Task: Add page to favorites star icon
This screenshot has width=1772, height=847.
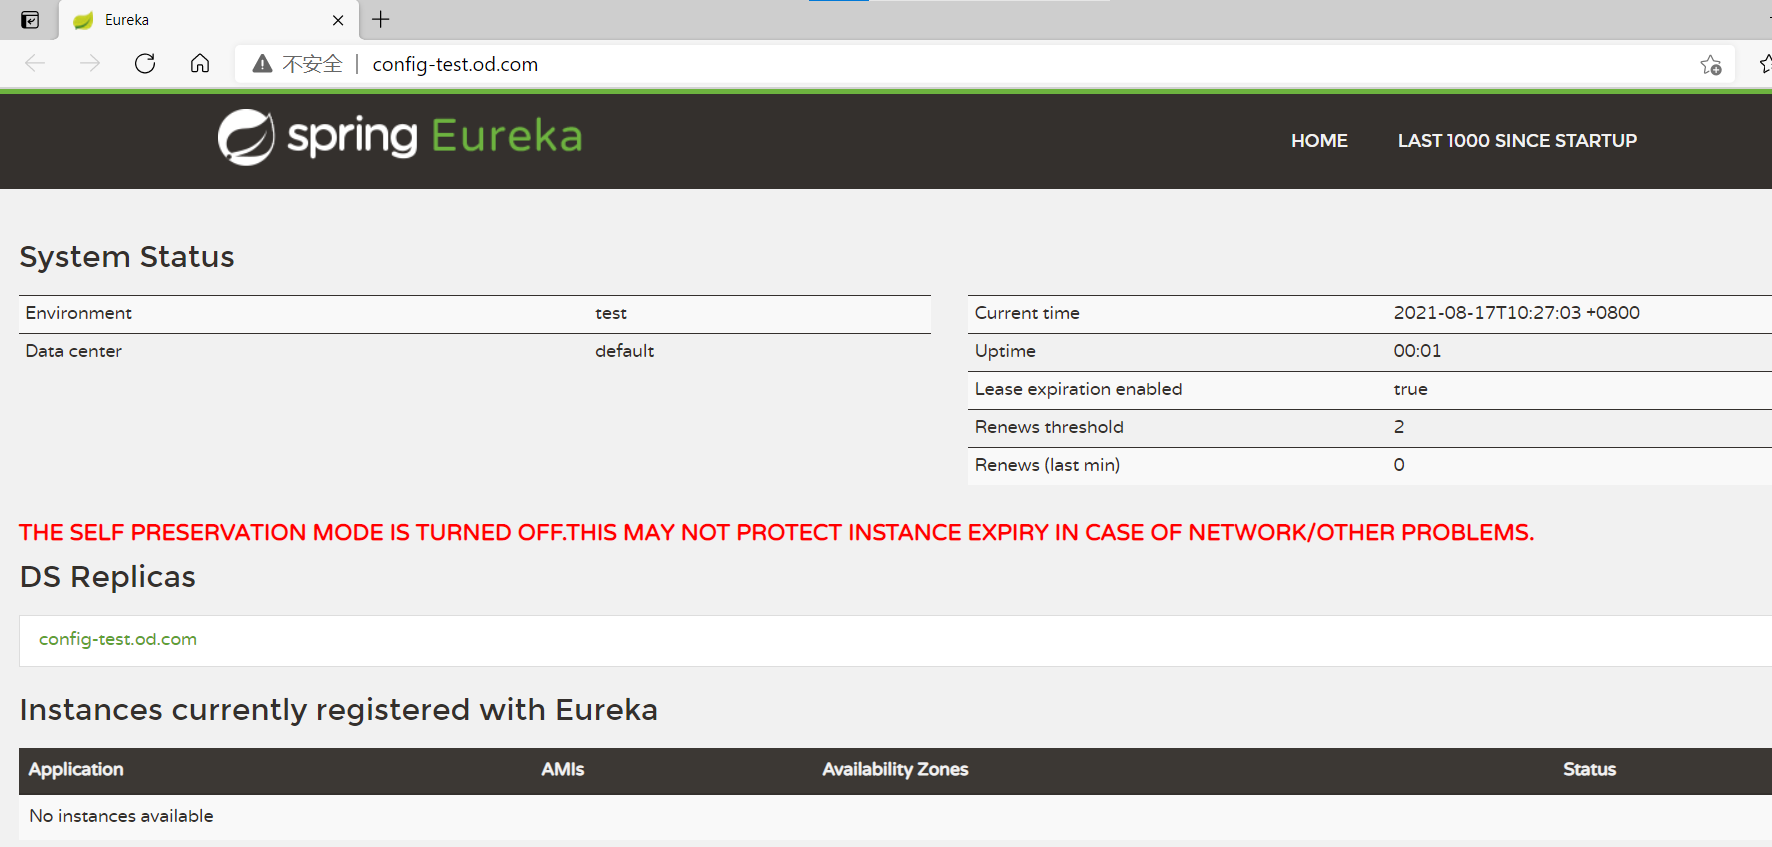Action: (1710, 65)
